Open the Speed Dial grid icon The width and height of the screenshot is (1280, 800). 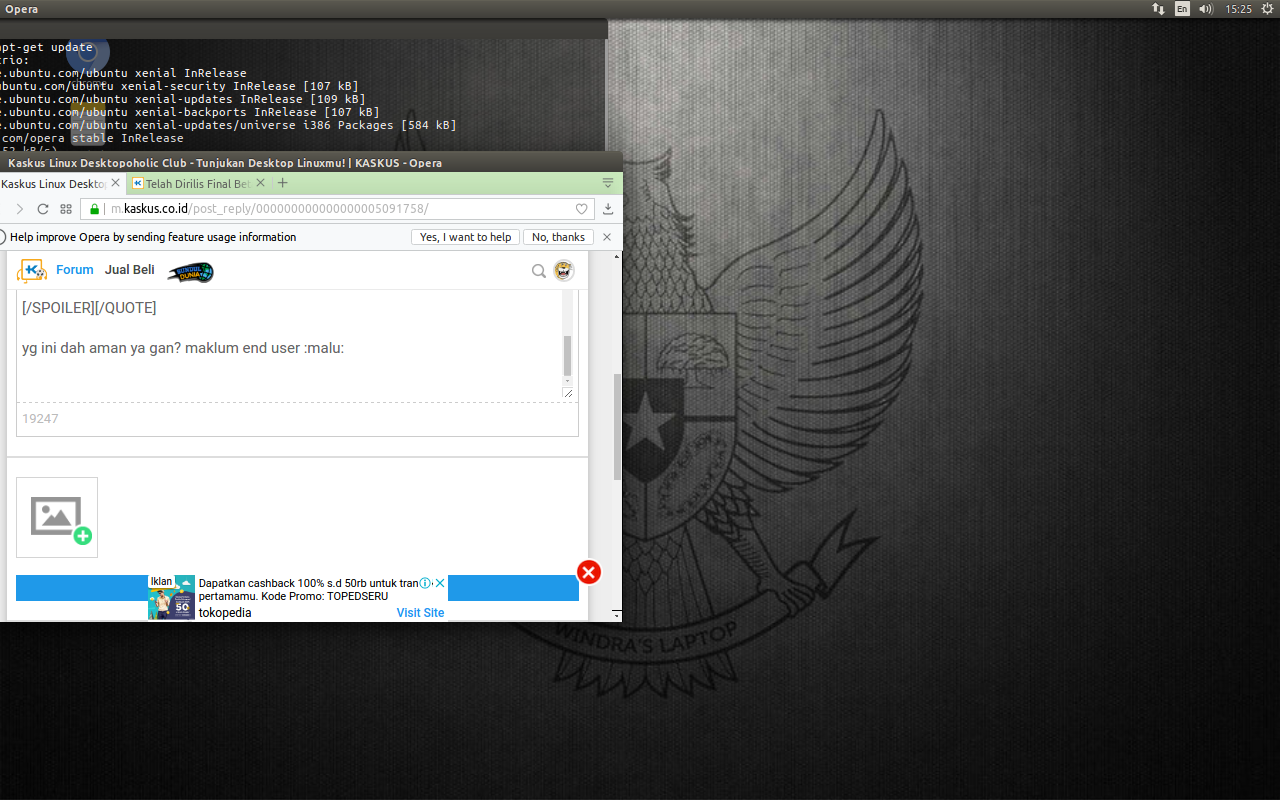66,209
